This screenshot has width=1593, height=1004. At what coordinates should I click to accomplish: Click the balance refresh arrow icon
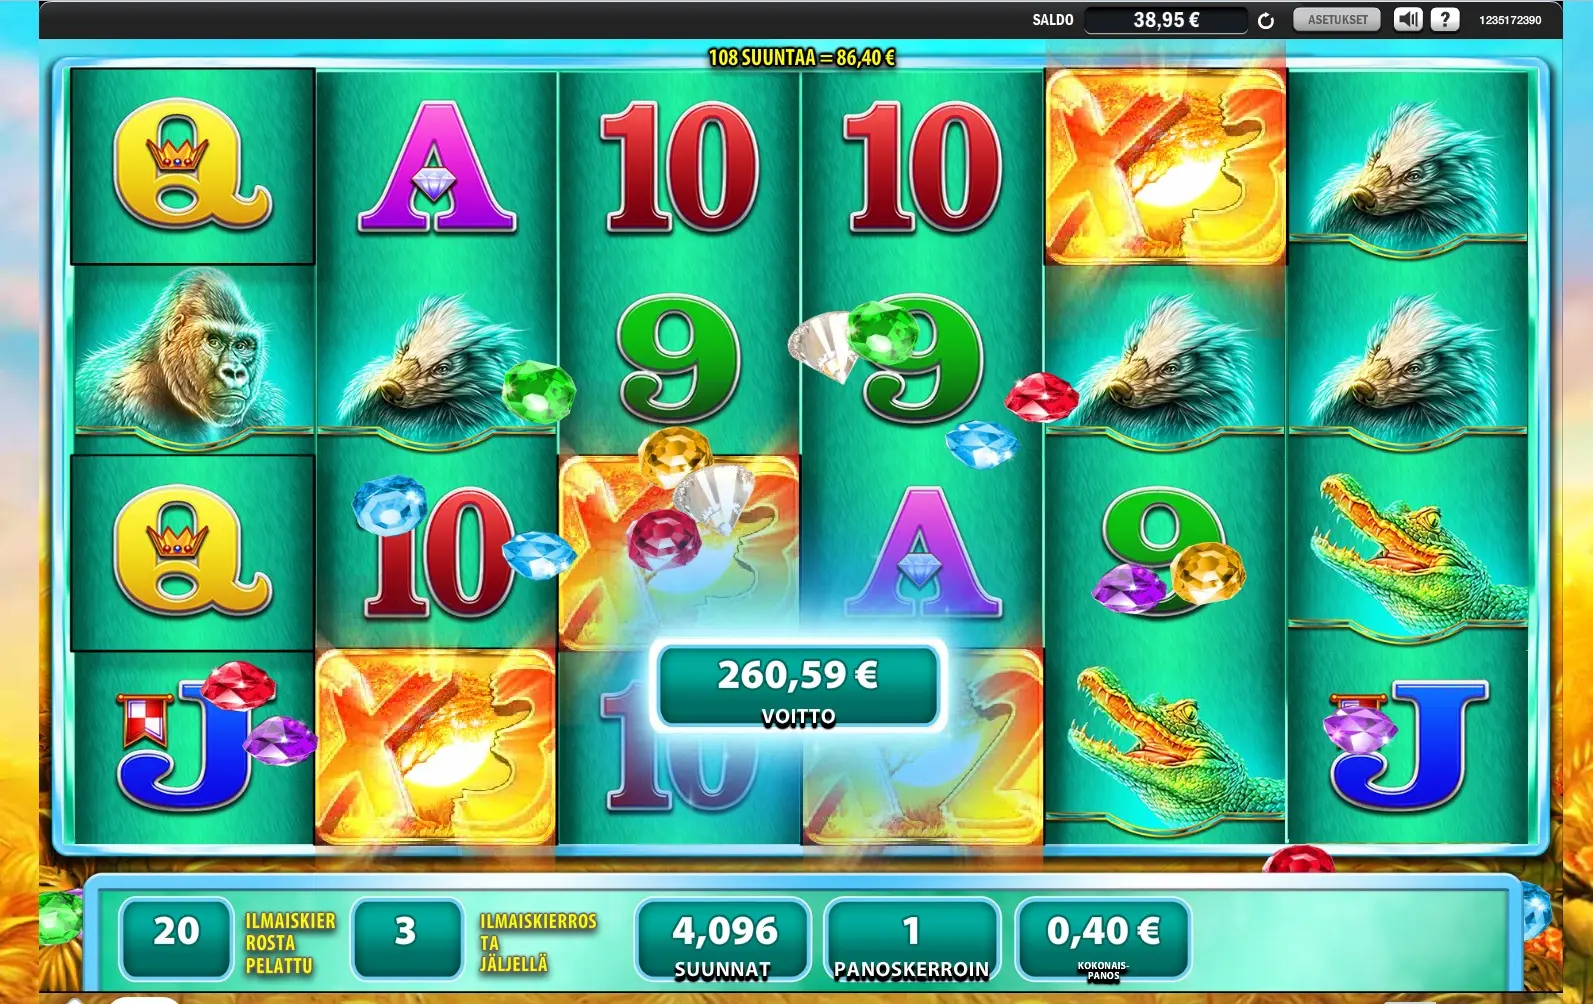coord(1266,21)
